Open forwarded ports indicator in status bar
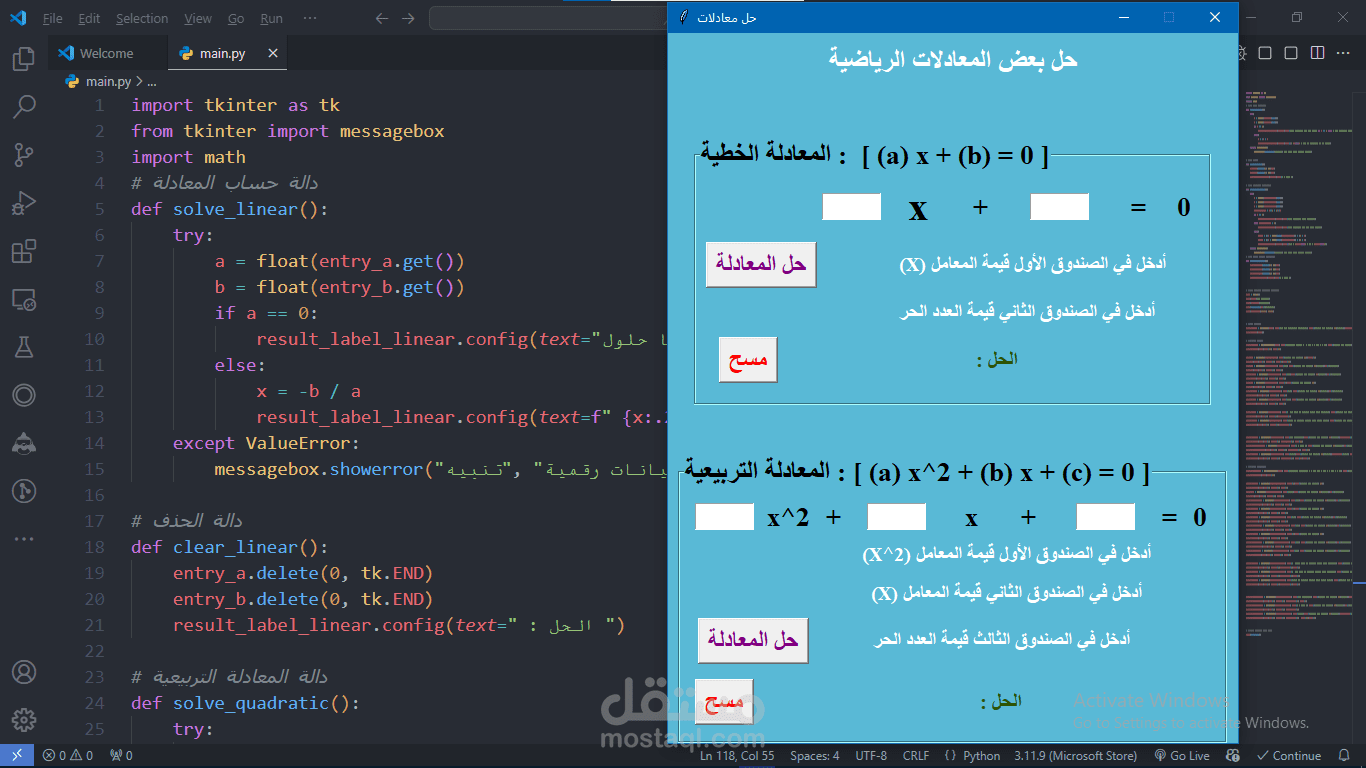1366x768 pixels. pos(121,756)
